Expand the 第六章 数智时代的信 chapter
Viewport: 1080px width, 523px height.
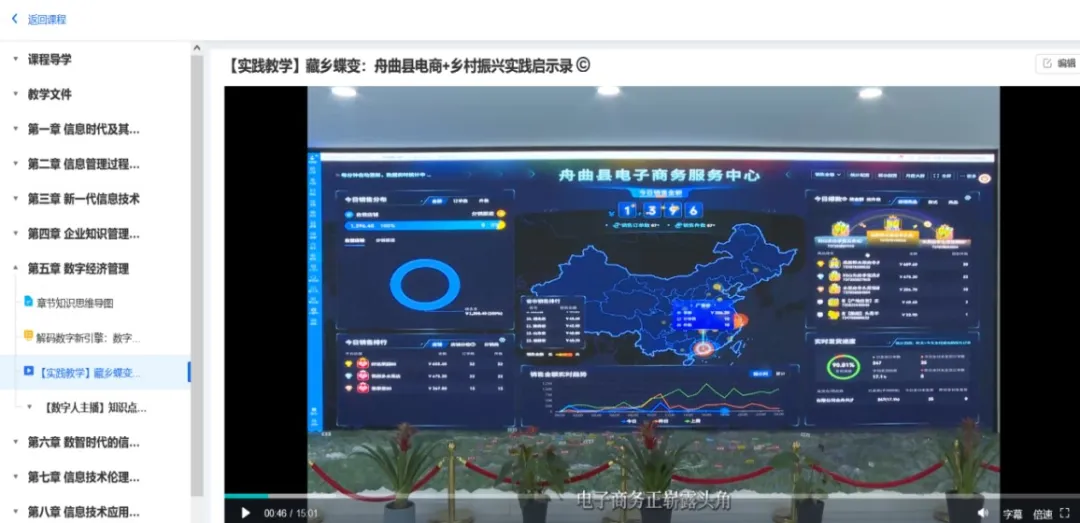point(15,442)
